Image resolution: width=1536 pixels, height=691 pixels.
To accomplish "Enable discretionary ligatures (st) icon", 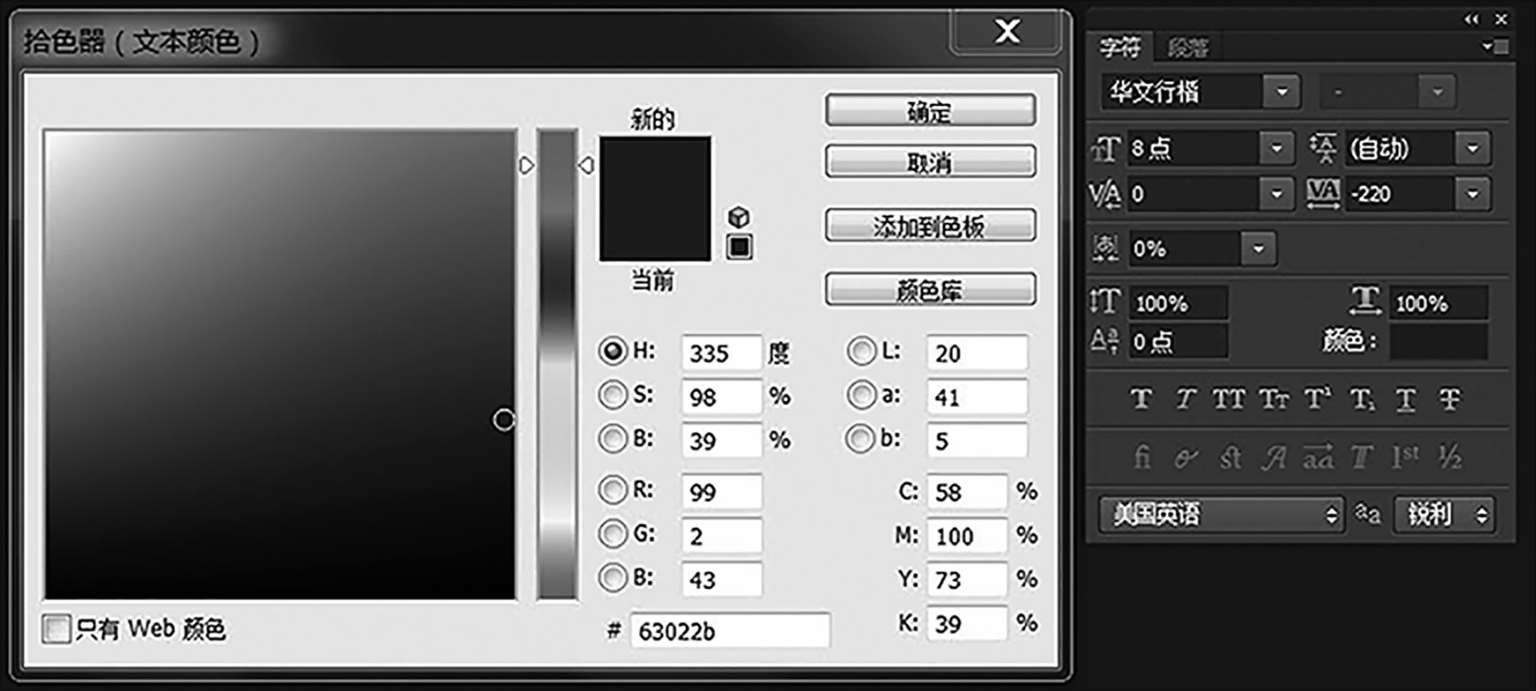I will pos(1230,457).
